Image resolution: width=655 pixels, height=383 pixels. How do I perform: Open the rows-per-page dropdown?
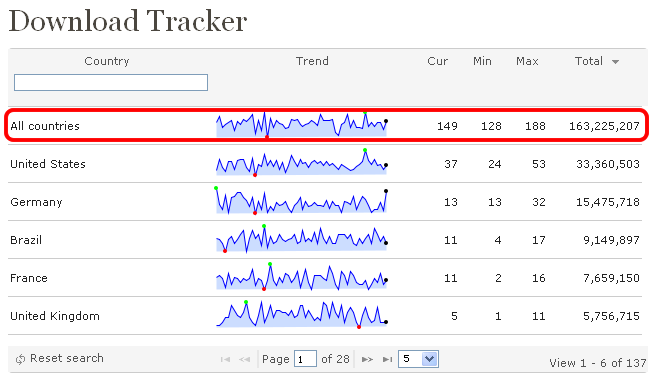[x=418, y=359]
